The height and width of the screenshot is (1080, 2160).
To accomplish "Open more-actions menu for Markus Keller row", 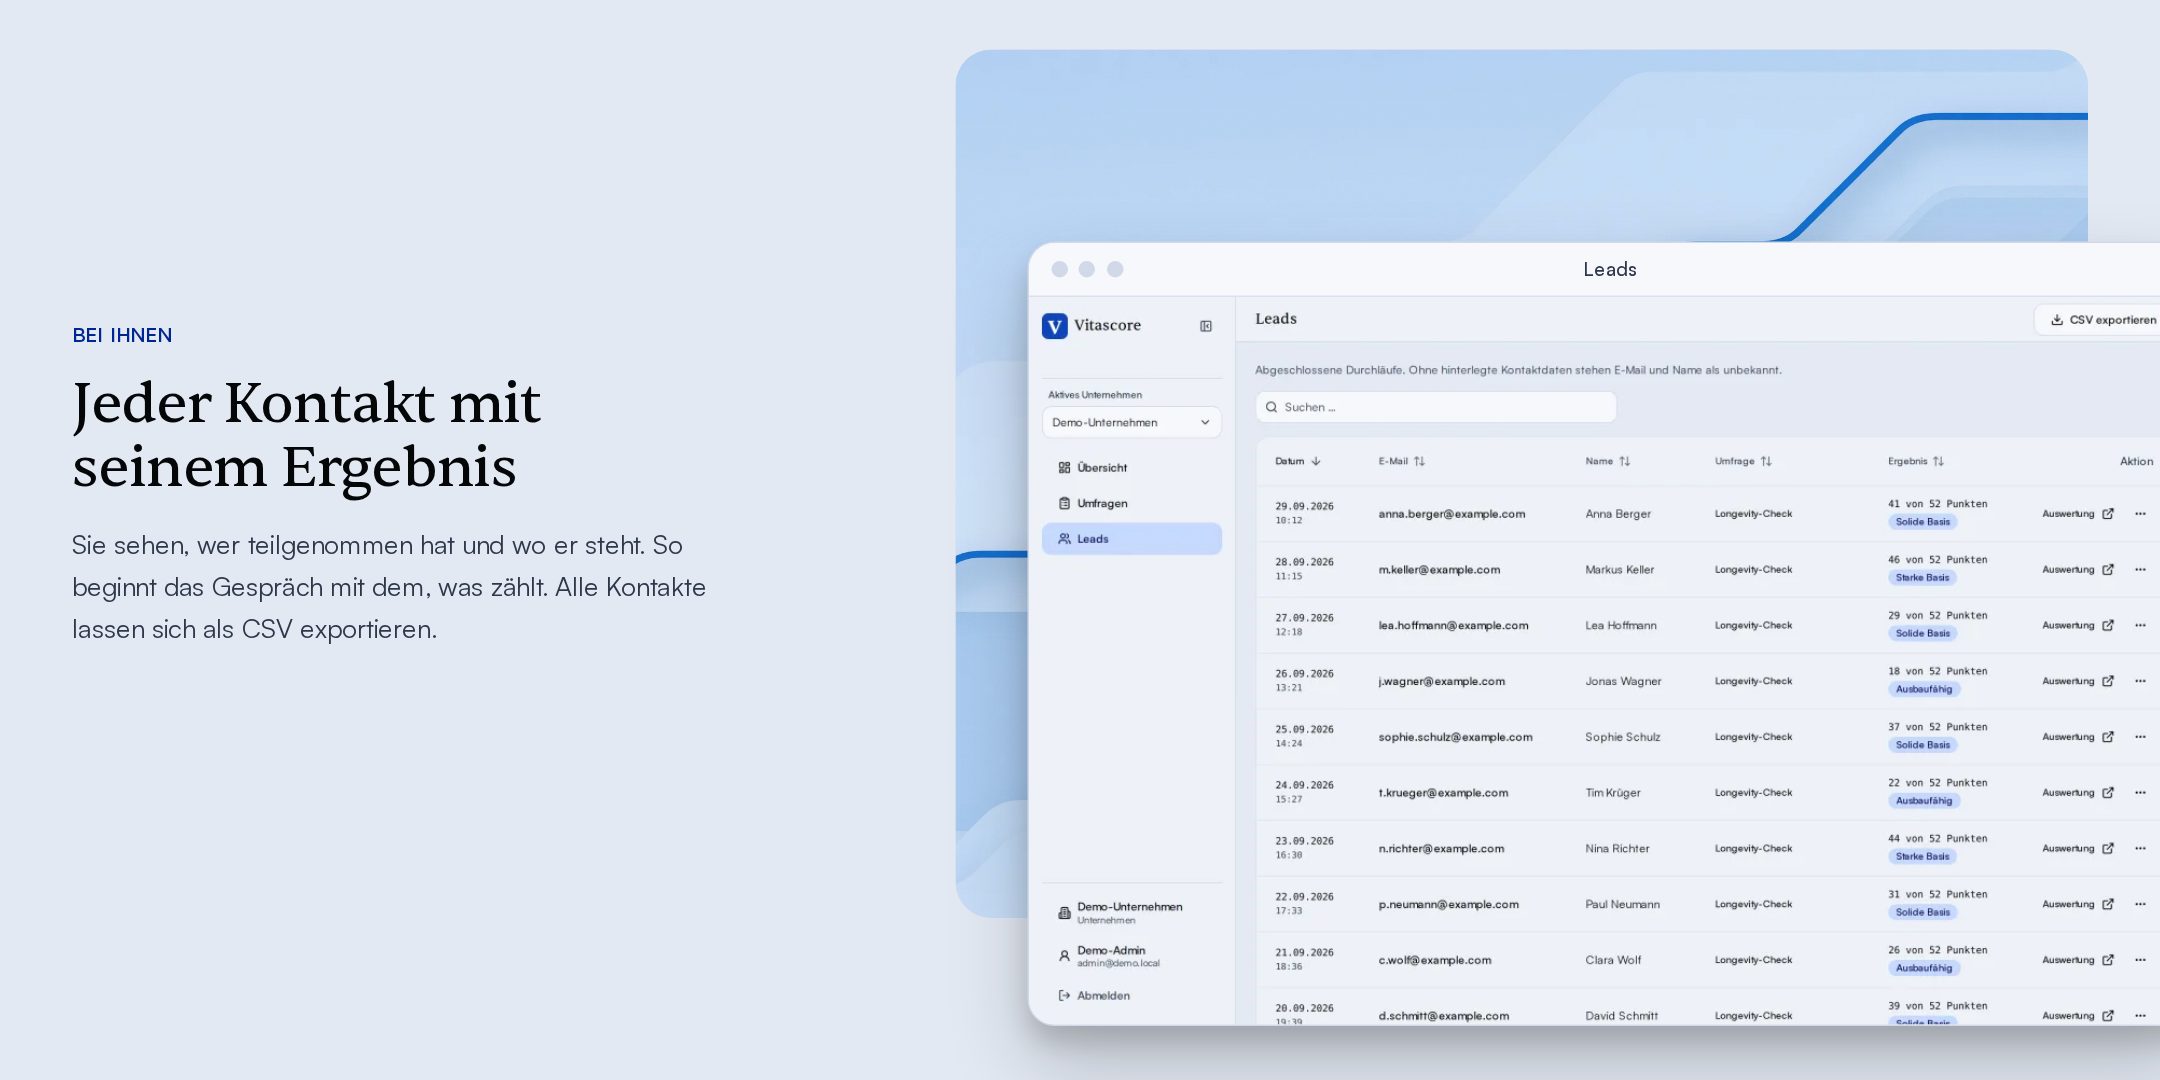I will [x=2140, y=570].
